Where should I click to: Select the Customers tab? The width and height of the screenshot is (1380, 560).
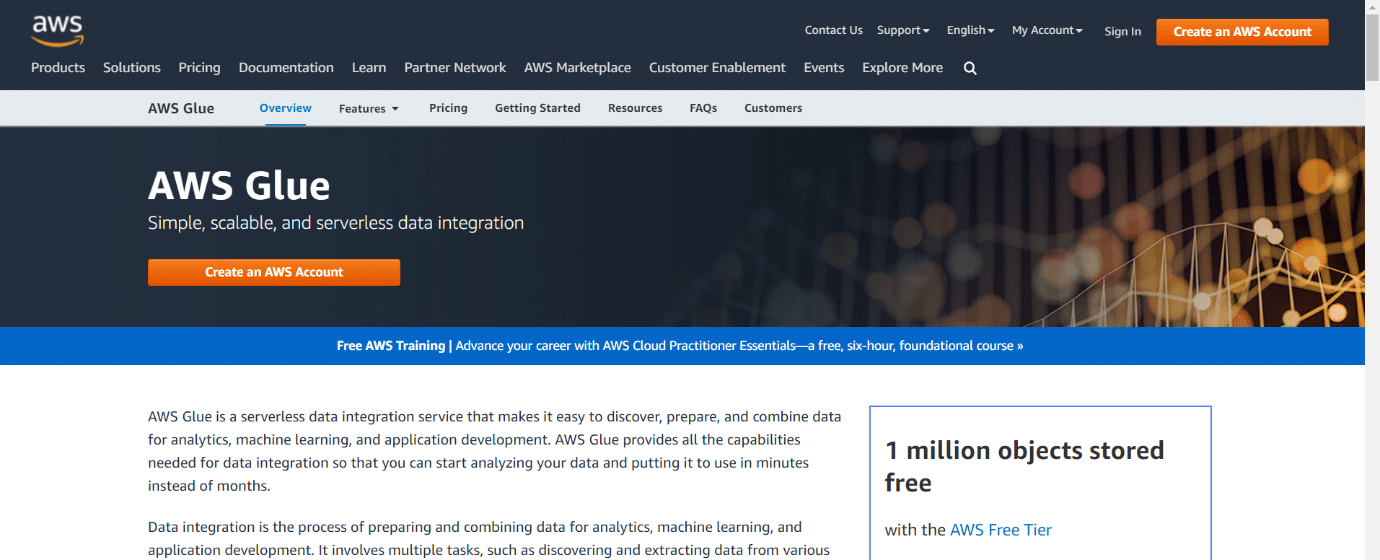773,108
